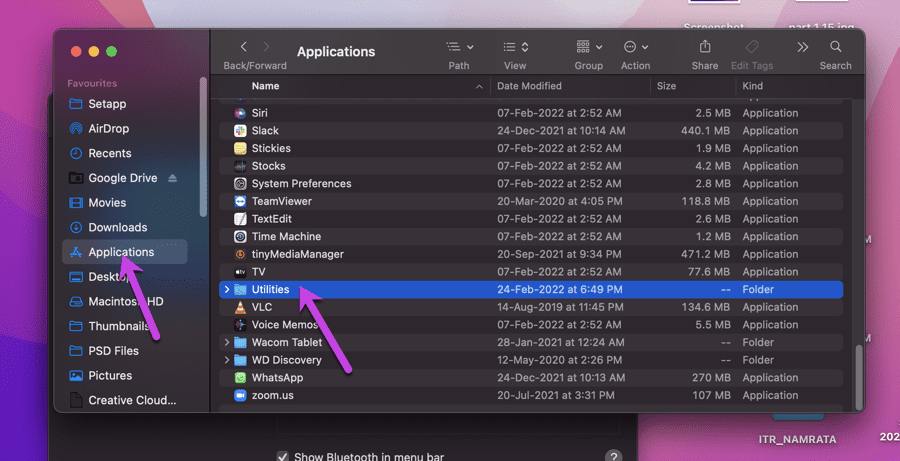Expand the Wacom Tablet folder arrow

[227, 343]
